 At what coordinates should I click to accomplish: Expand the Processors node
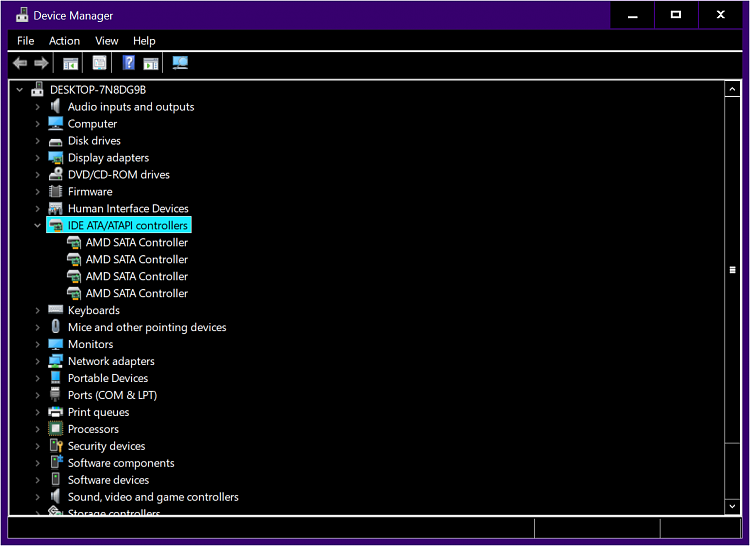pos(37,429)
